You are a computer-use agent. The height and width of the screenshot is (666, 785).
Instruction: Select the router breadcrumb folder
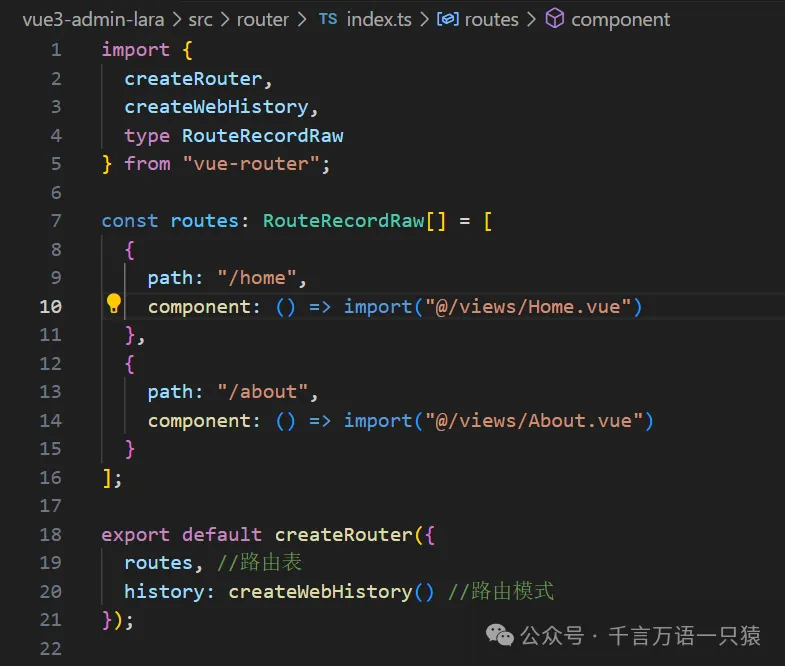[263, 20]
